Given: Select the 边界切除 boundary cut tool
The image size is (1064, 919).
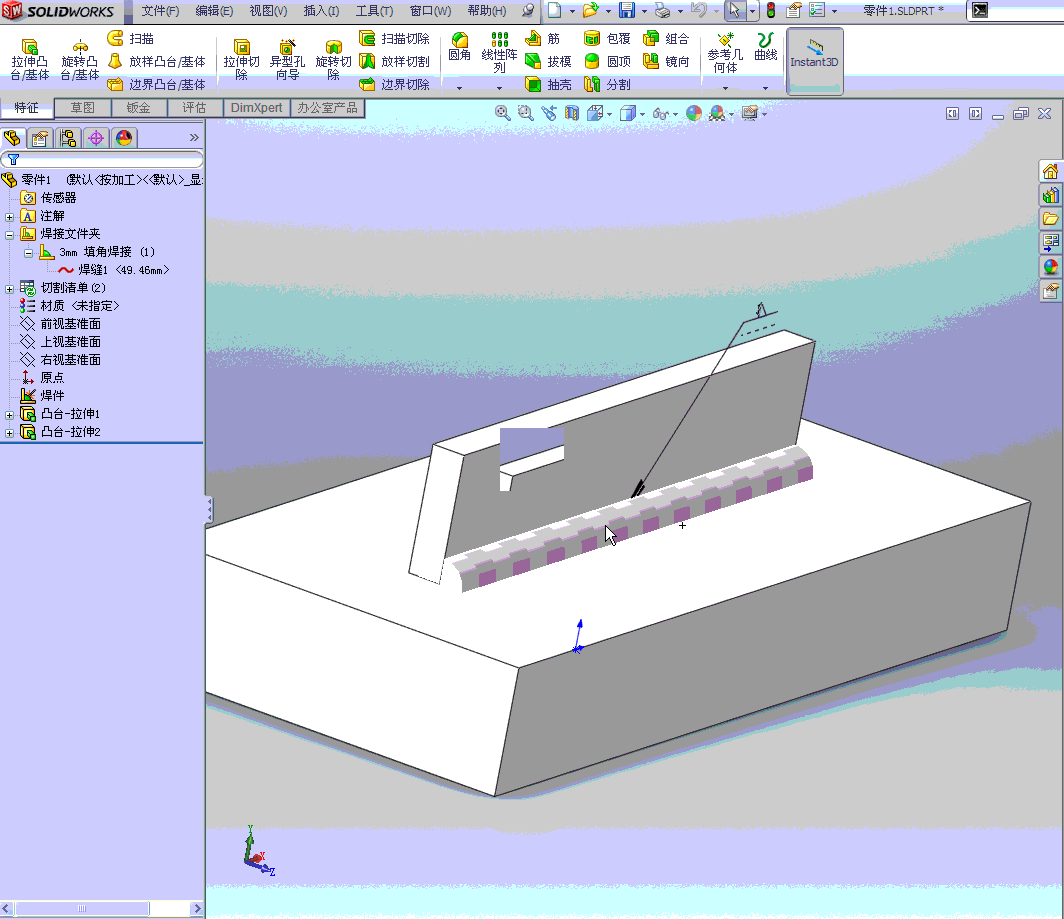Looking at the screenshot, I should (394, 84).
